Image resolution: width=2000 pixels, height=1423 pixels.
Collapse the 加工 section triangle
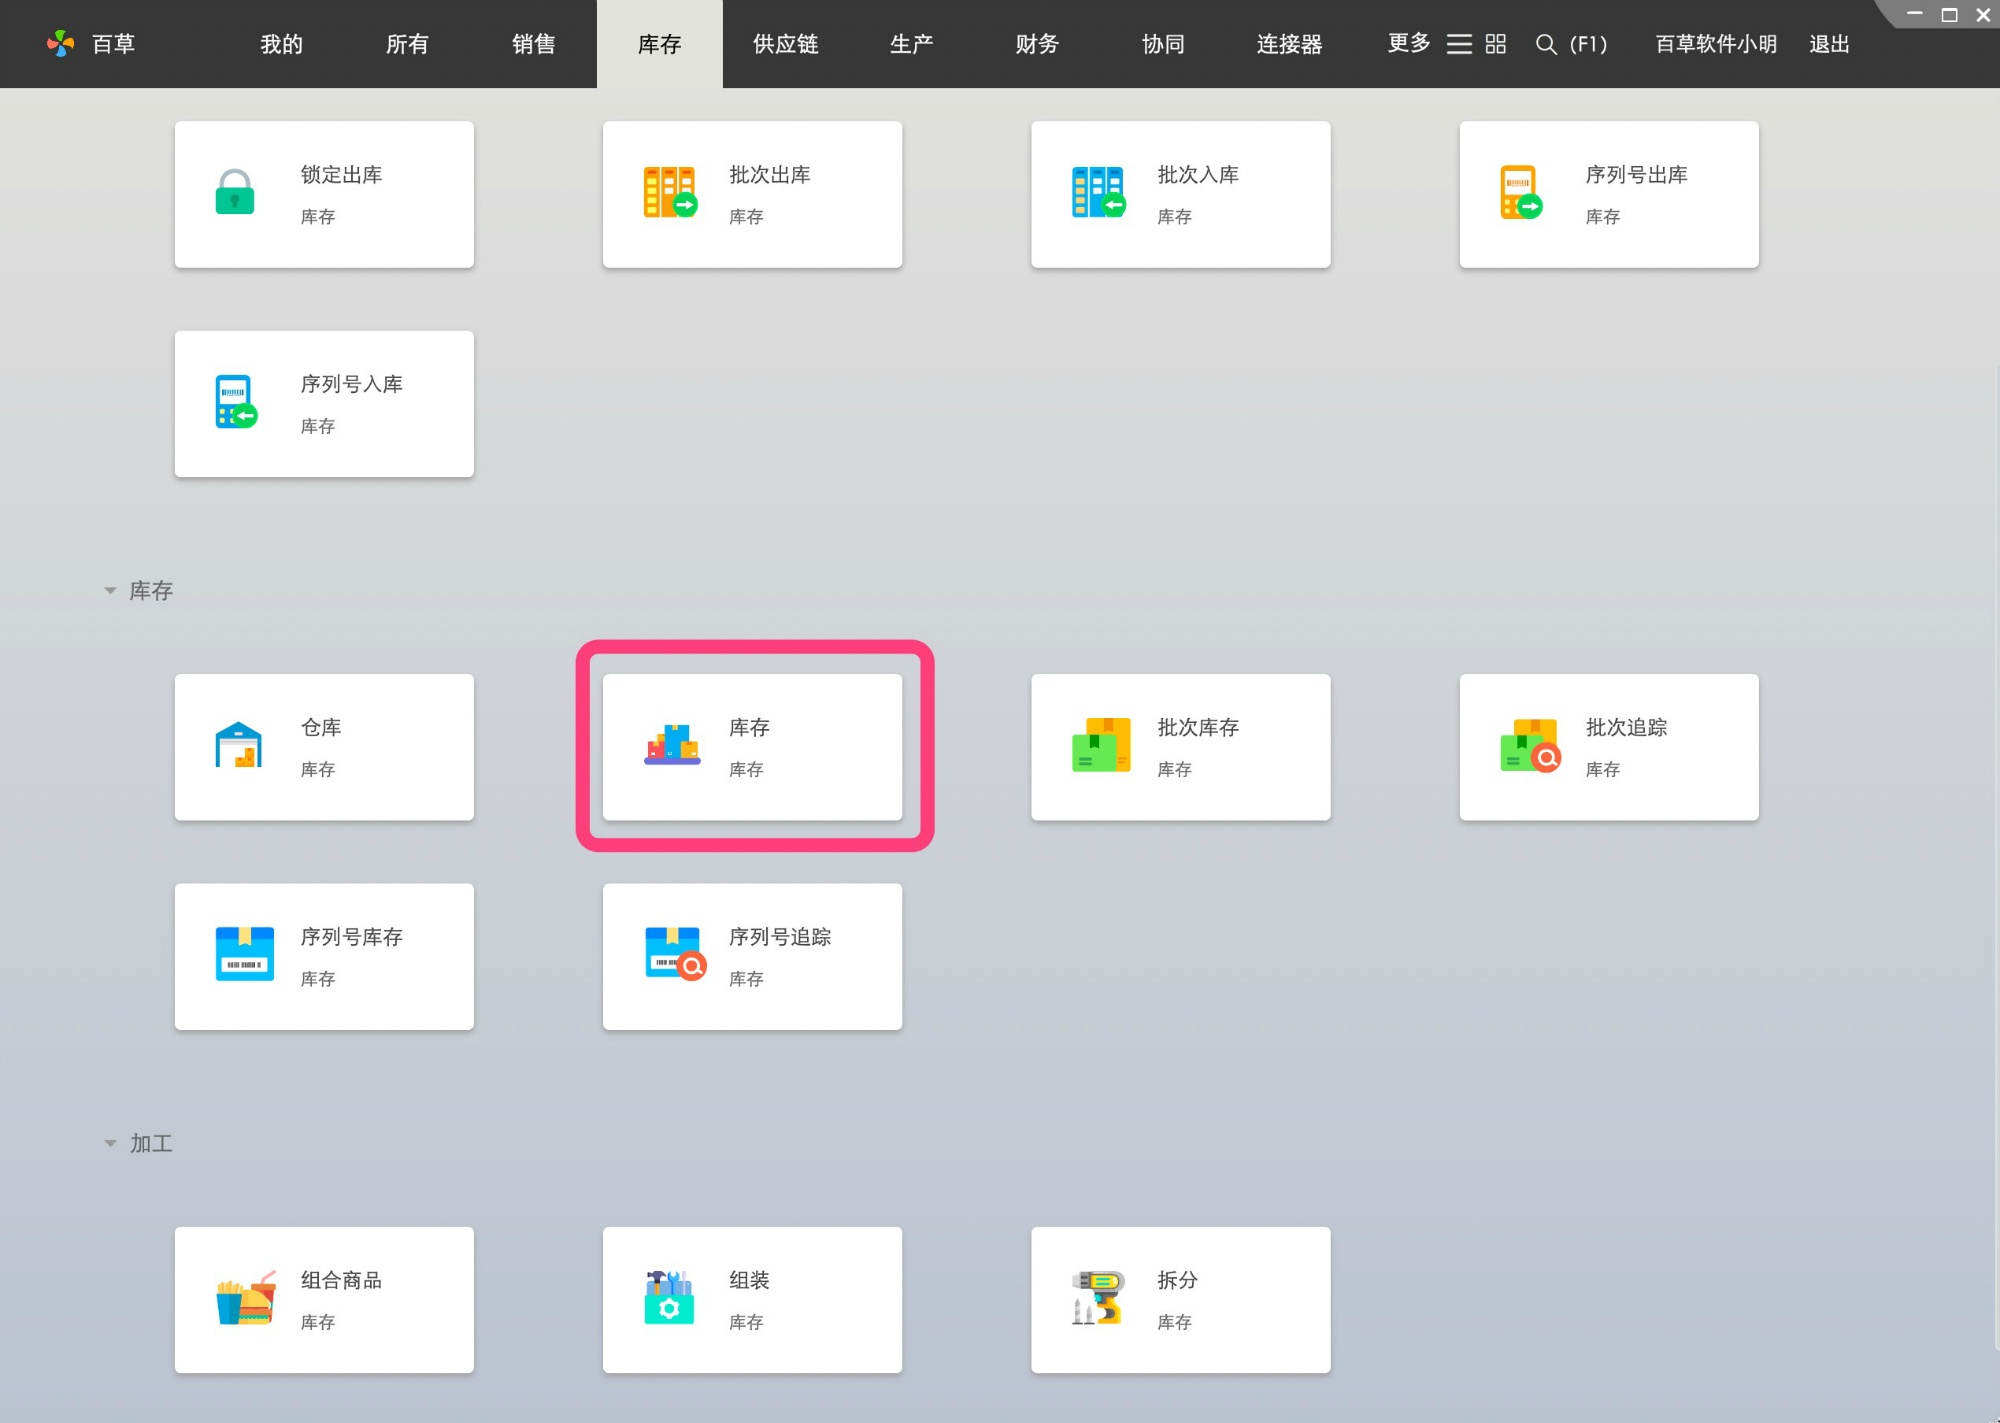click(110, 1144)
